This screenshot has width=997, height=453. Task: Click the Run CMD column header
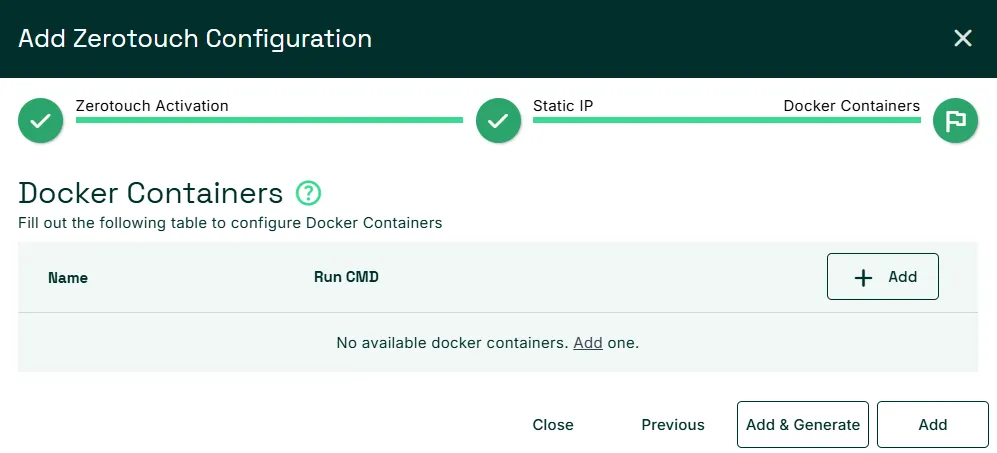(x=347, y=277)
